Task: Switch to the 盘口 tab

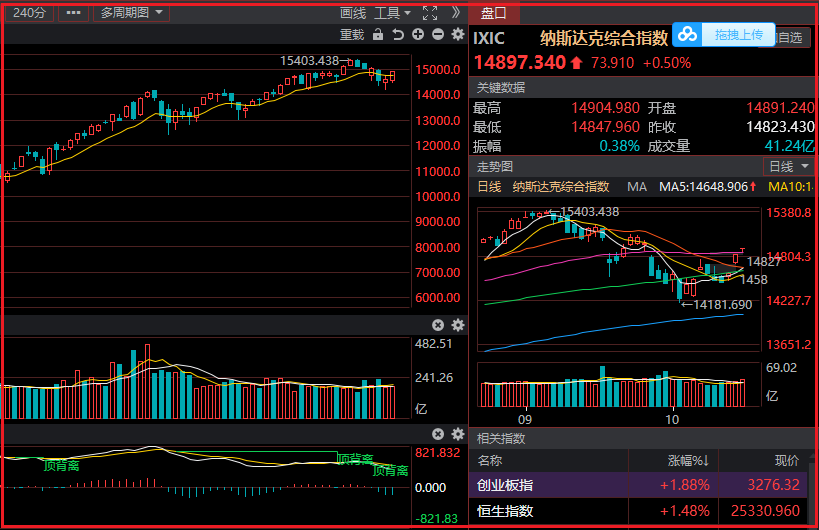Action: 494,13
